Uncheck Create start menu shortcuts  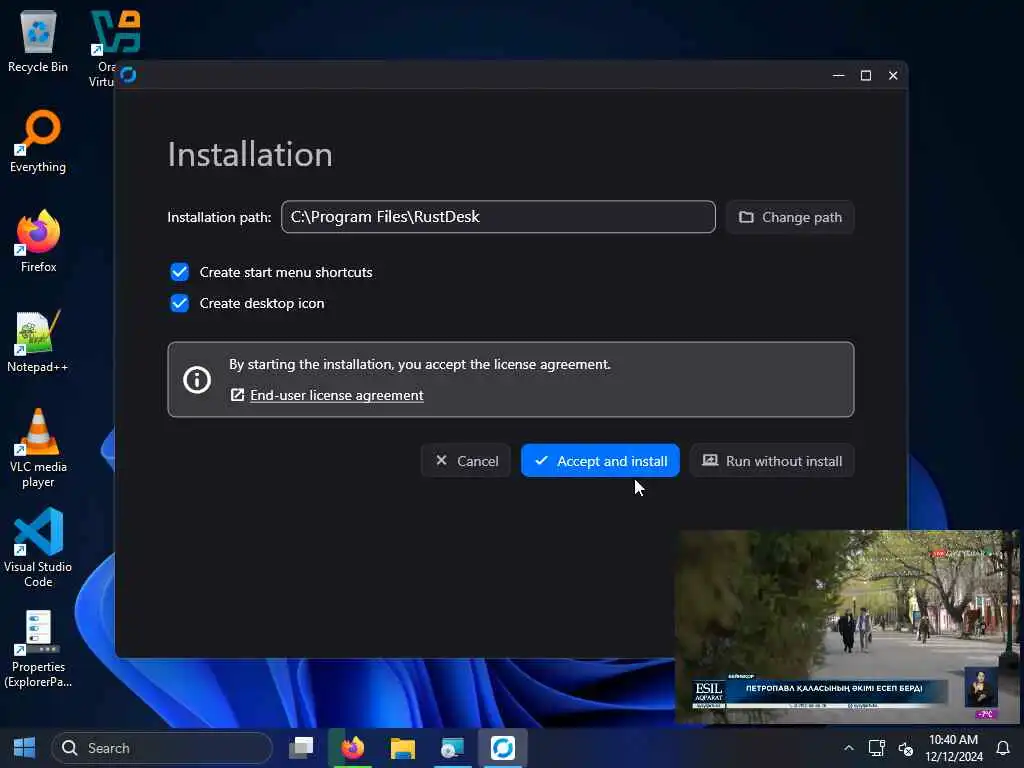(180, 272)
